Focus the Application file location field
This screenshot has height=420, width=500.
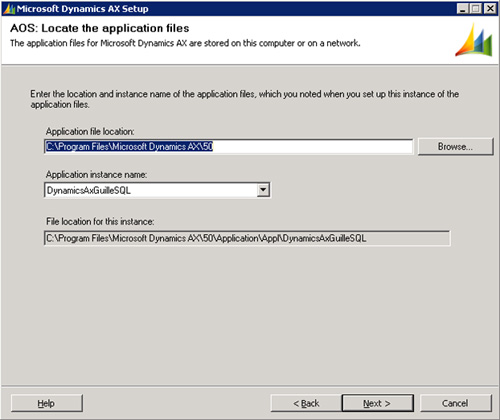228,147
